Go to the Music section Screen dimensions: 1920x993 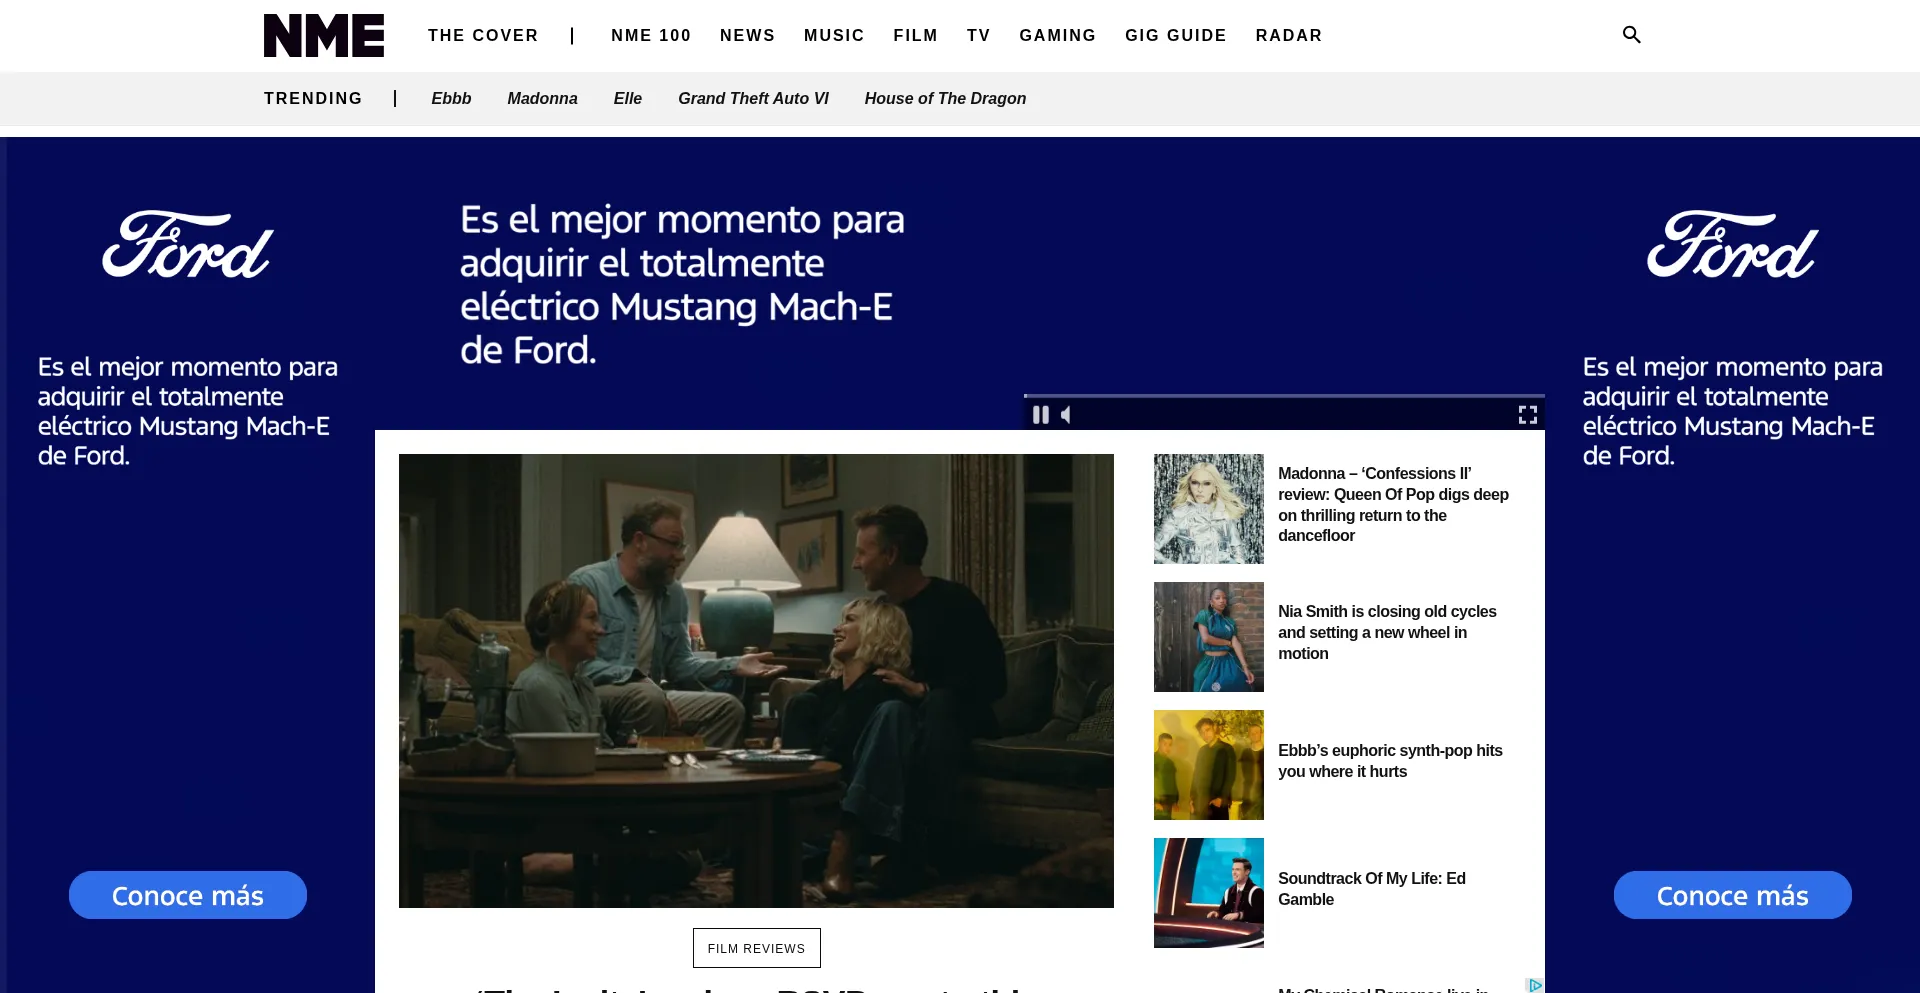tap(834, 35)
